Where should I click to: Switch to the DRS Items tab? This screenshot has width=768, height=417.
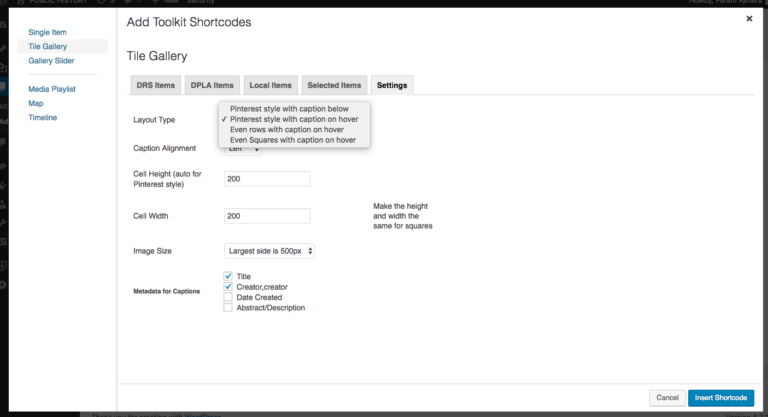[x=155, y=86]
